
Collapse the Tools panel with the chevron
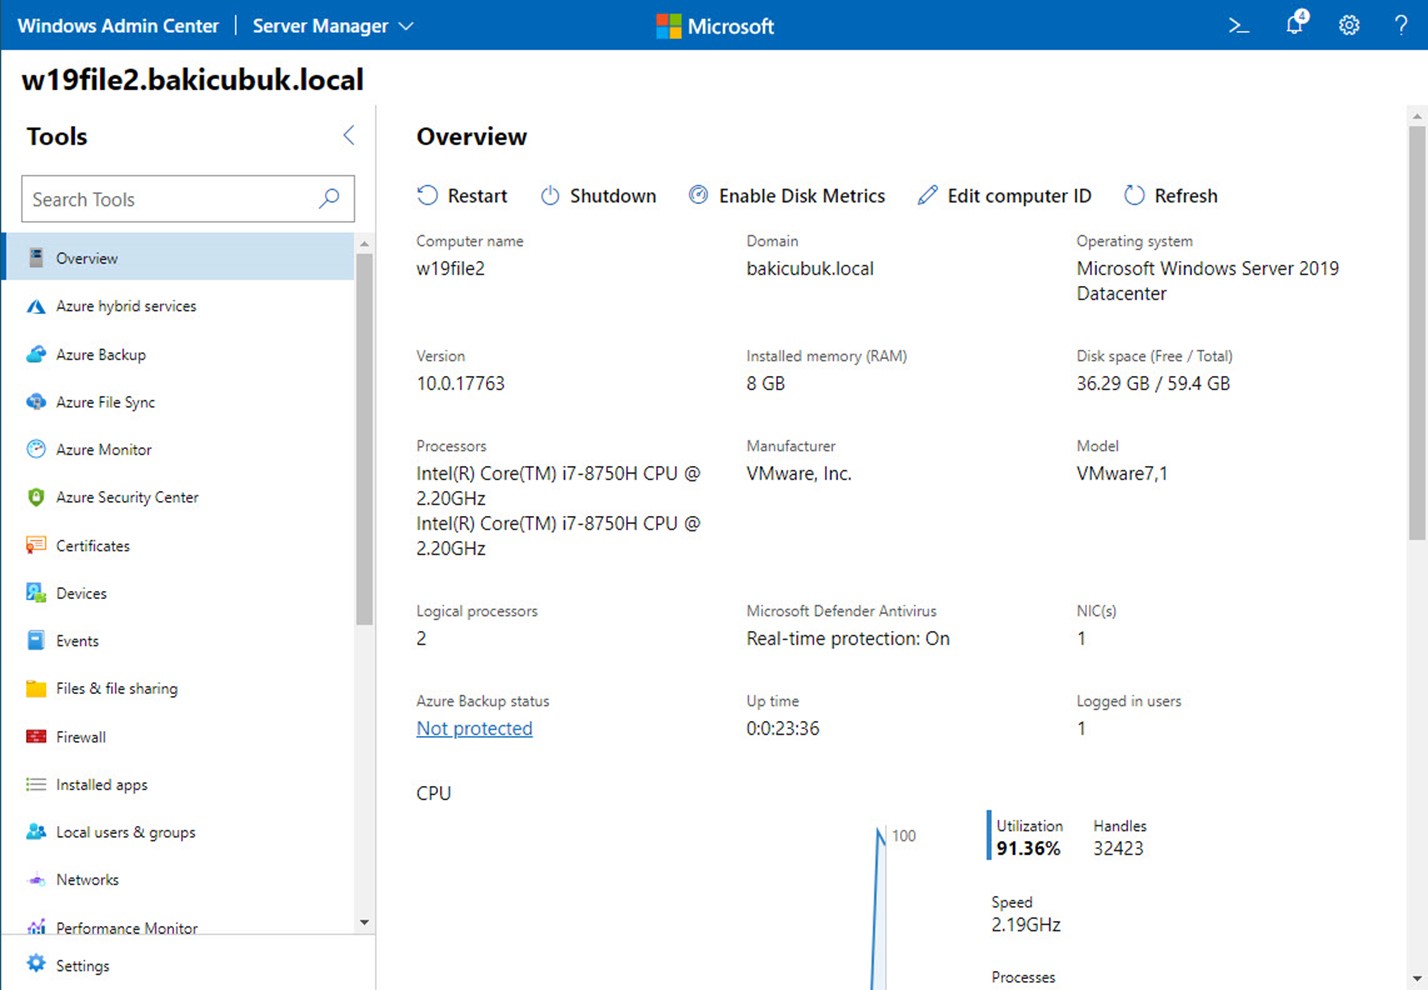coord(348,135)
